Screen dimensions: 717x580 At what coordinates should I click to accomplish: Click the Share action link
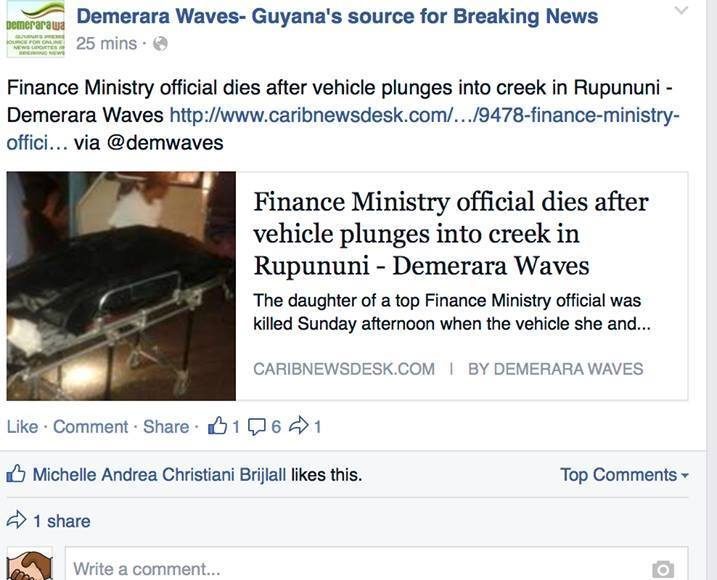pos(166,427)
